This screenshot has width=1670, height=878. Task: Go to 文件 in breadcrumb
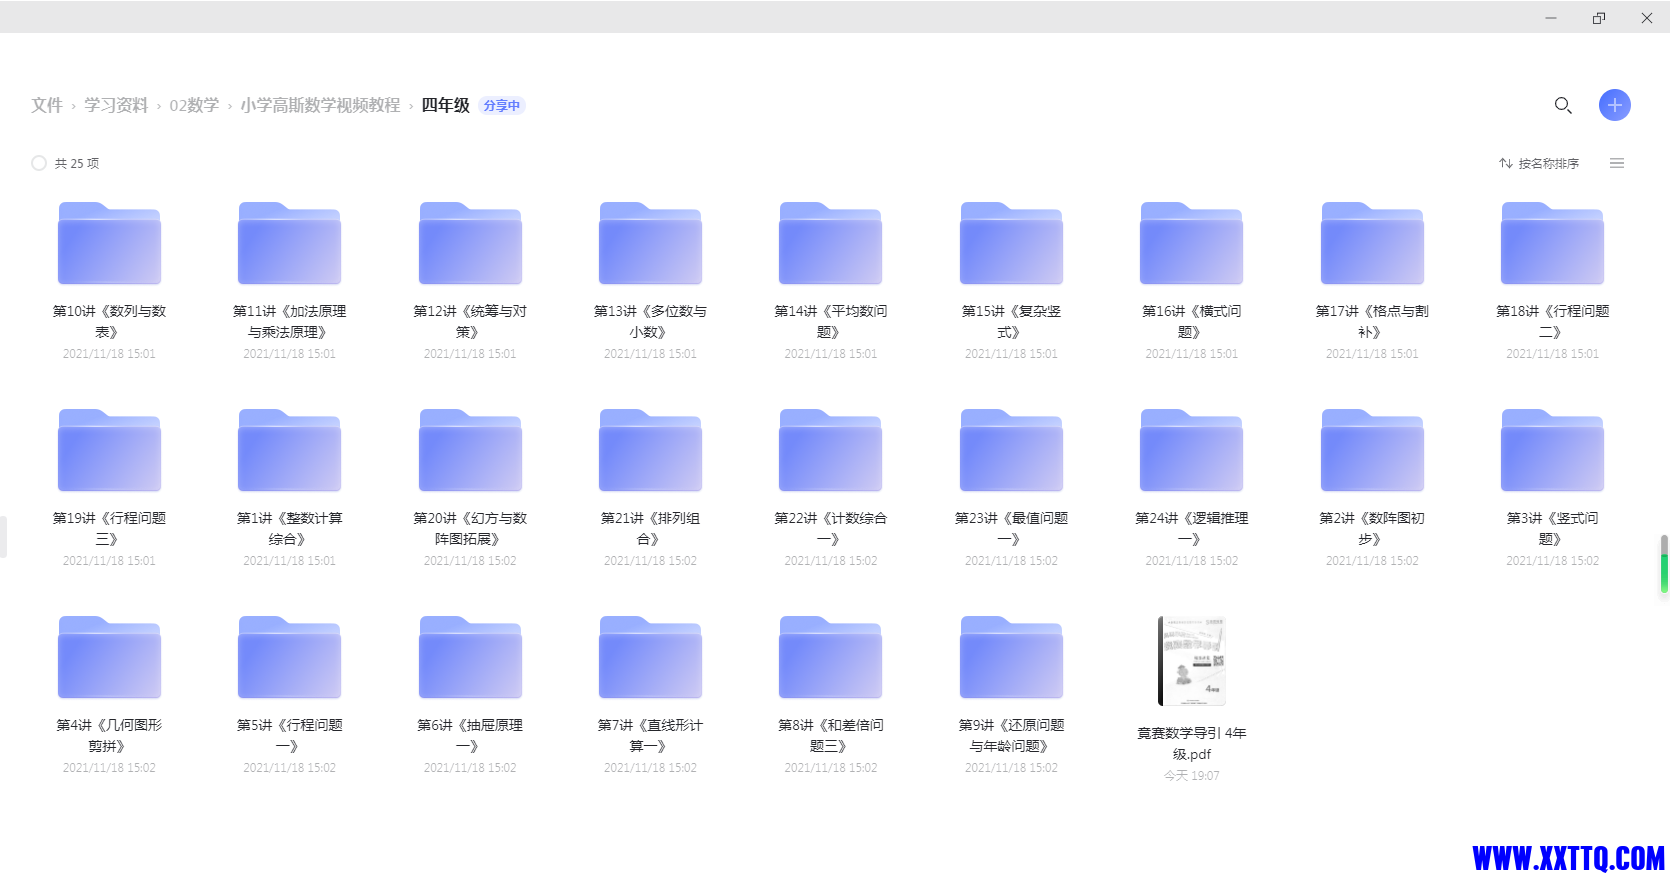47,105
